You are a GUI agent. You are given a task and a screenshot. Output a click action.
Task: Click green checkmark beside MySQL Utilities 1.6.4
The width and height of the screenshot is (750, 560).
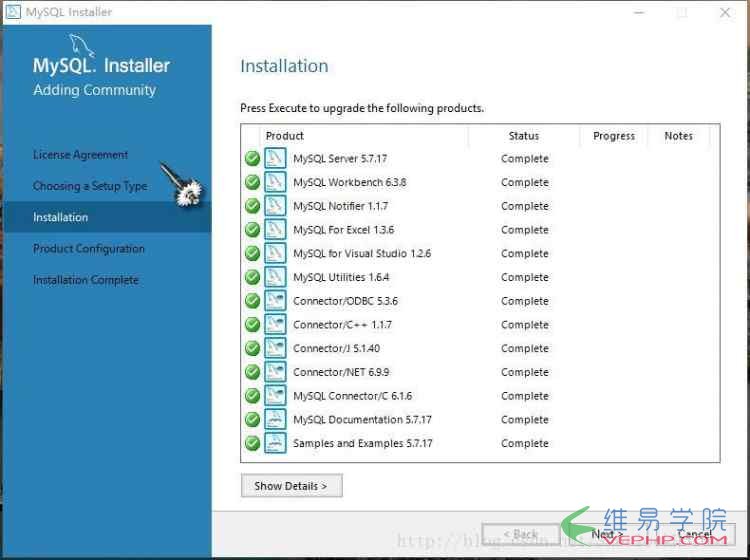point(252,277)
